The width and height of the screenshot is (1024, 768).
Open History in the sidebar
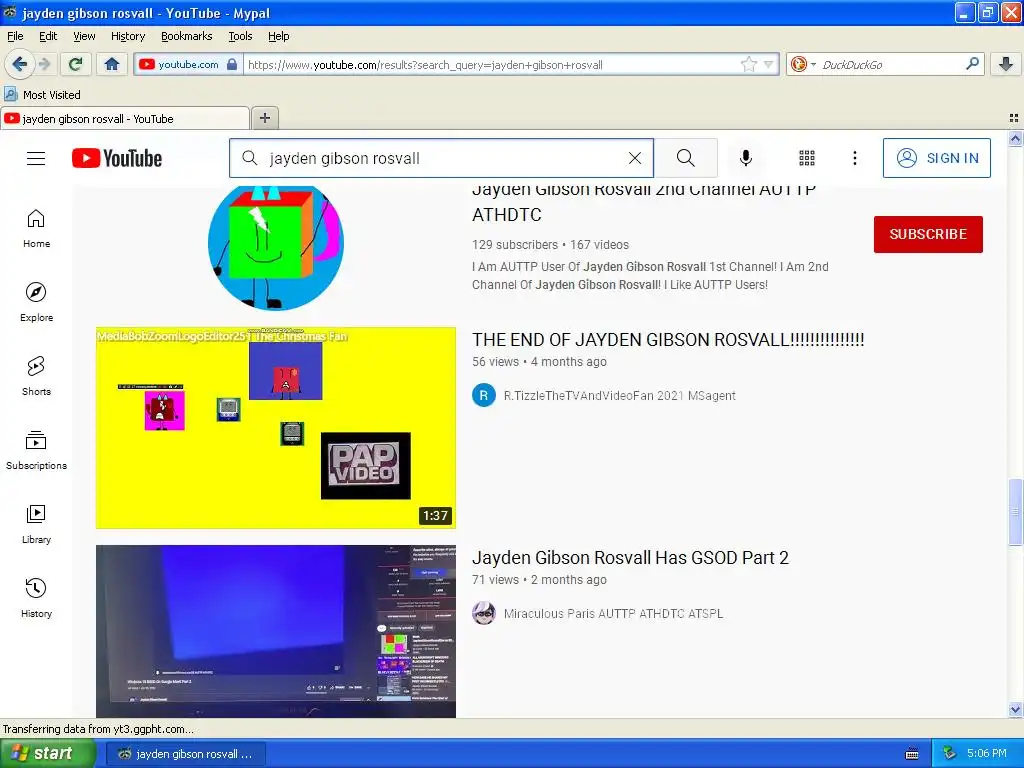[x=36, y=598]
